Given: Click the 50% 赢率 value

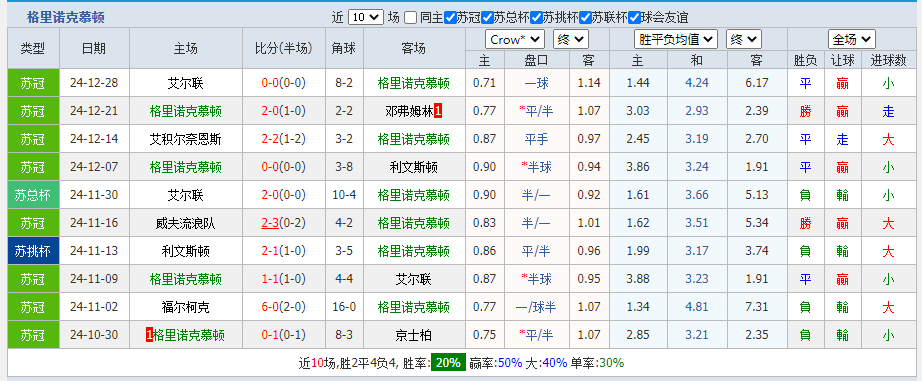Looking at the screenshot, I should click(x=510, y=363).
